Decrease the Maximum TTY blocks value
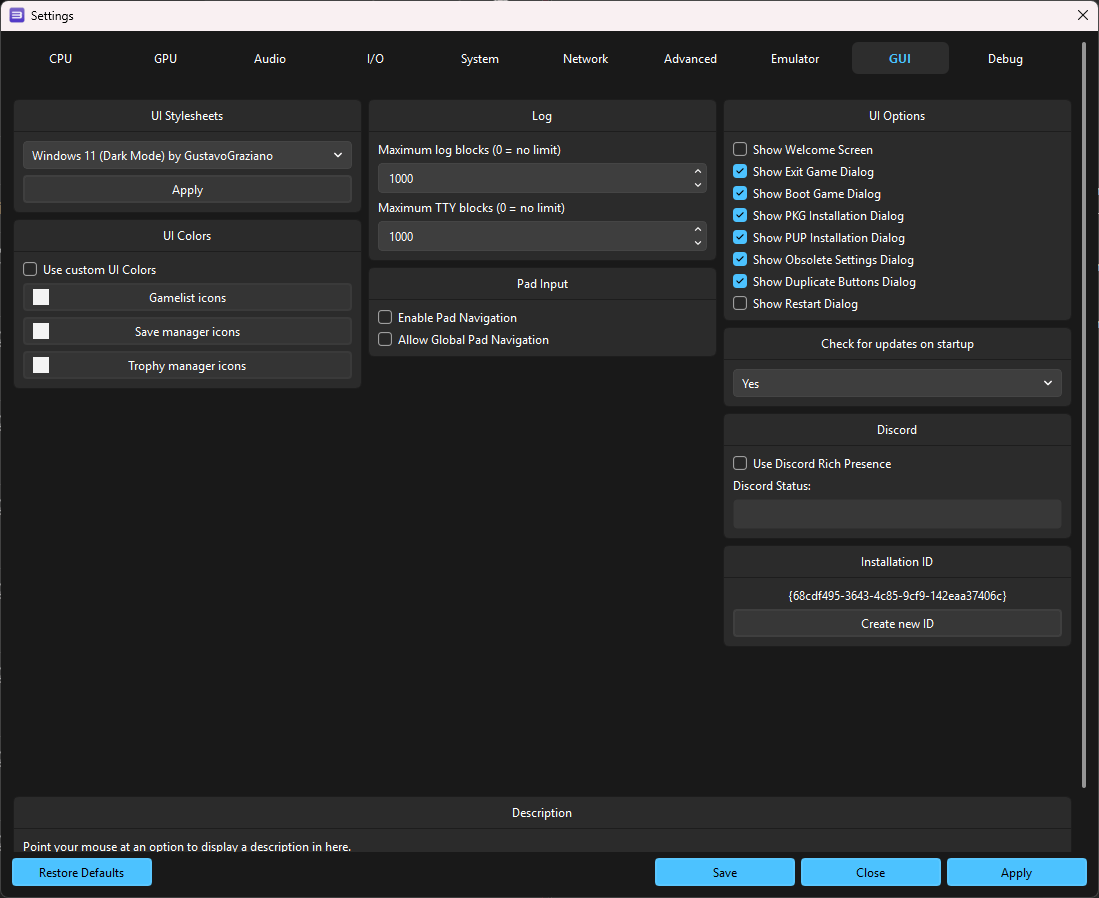The width and height of the screenshot is (1099, 898). point(697,242)
